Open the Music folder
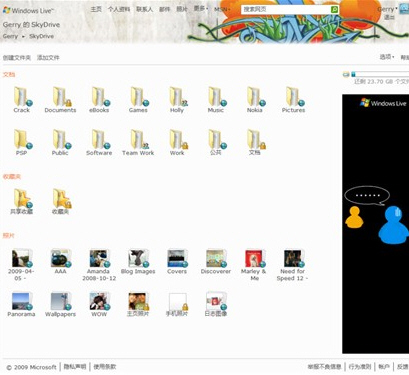The width and height of the screenshot is (409, 375). (x=216, y=99)
